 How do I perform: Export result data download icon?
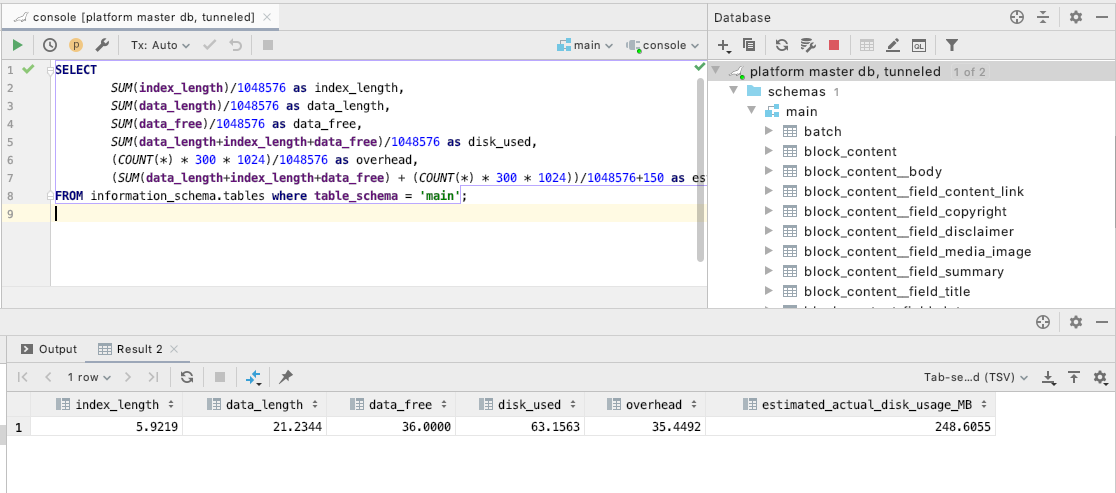click(x=1049, y=377)
